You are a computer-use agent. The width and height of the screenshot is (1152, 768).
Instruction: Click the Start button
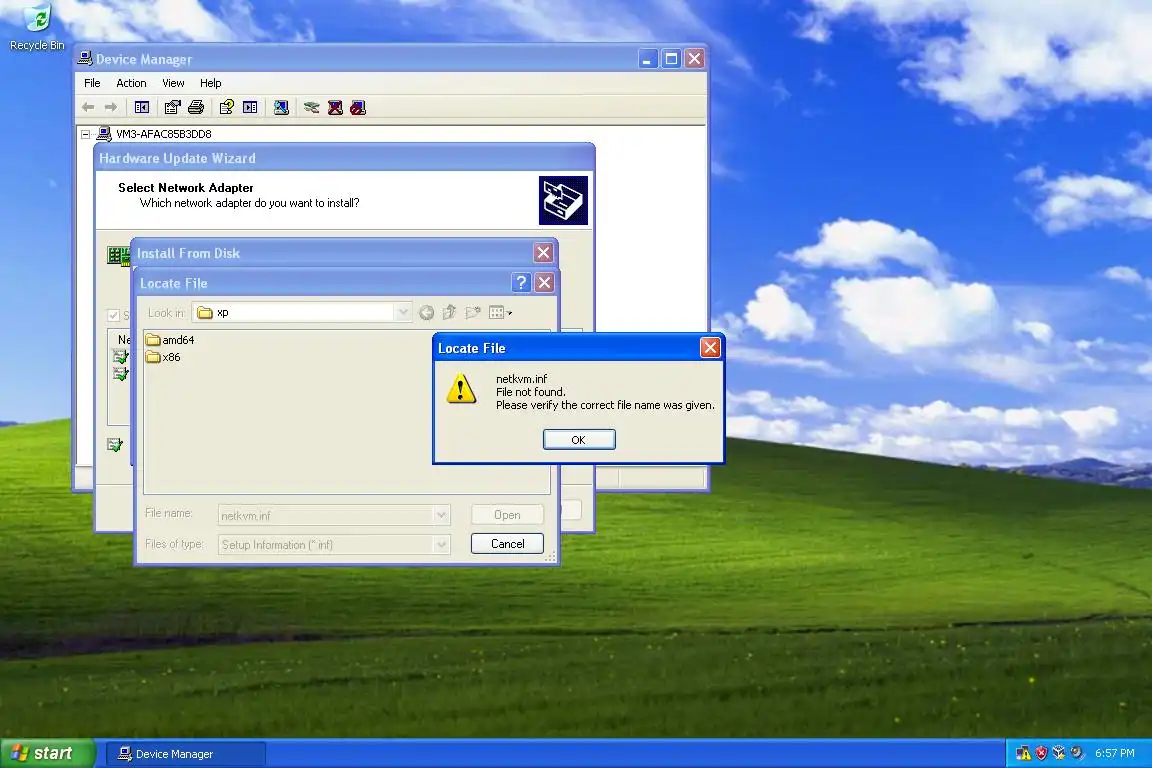click(48, 753)
